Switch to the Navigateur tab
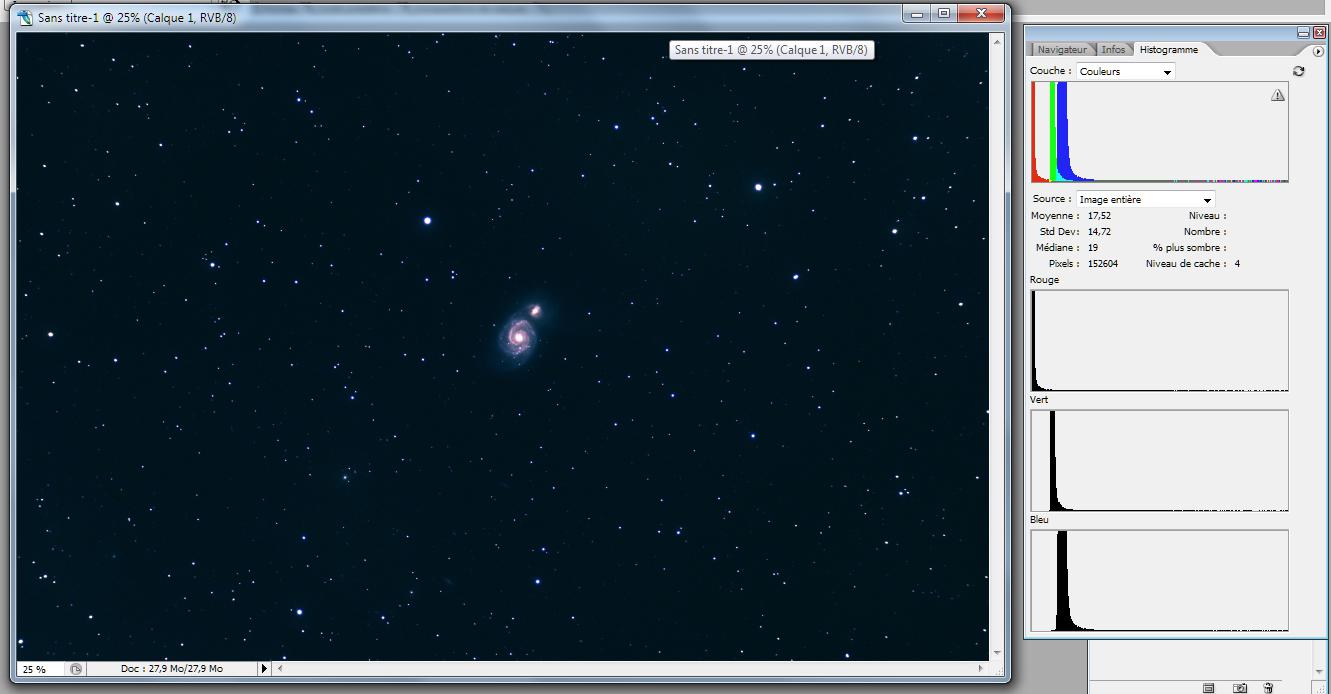The height and width of the screenshot is (694, 1331). point(1060,49)
